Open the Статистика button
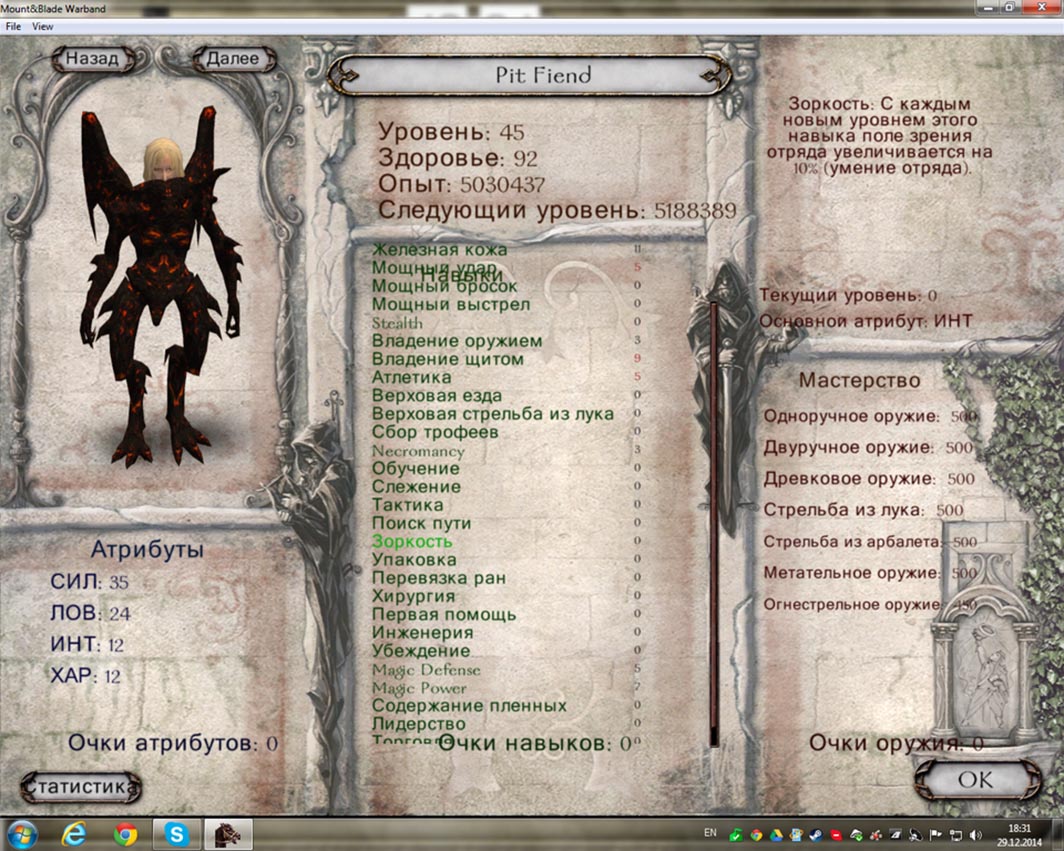Viewport: 1064px width, 851px height. click(x=80, y=787)
